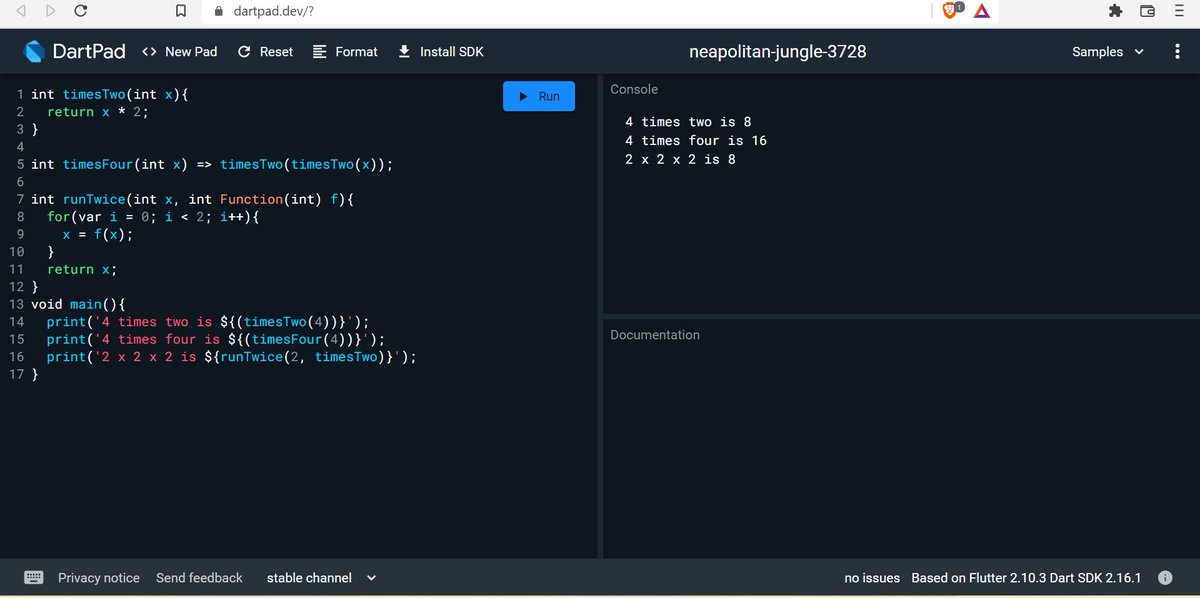Open the extensions puzzle icon

(1116, 11)
